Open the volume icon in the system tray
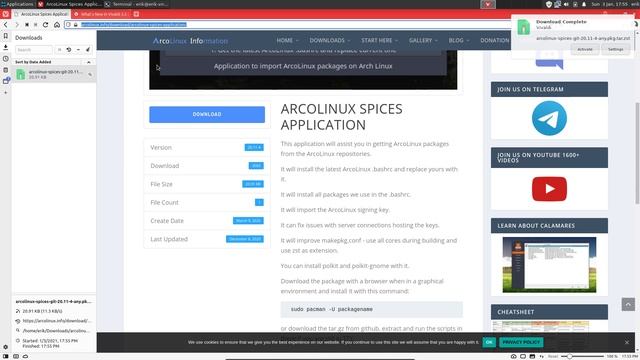The width and height of the screenshot is (640, 360). coord(566,4)
